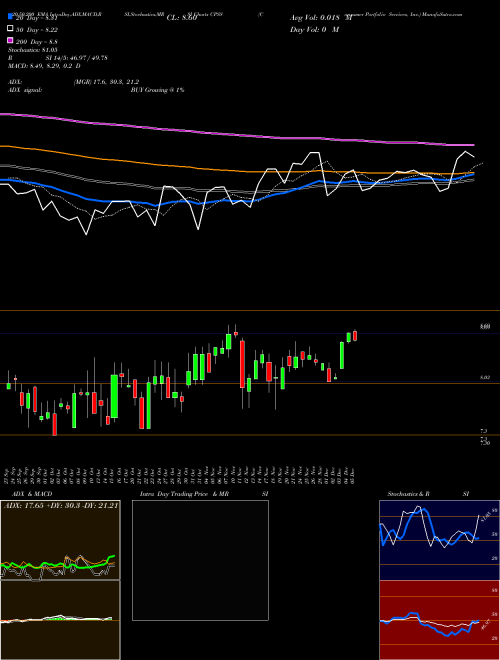Open the MACD histogram panel below ADX
Screen dimensions: 500x660
click(60, 620)
